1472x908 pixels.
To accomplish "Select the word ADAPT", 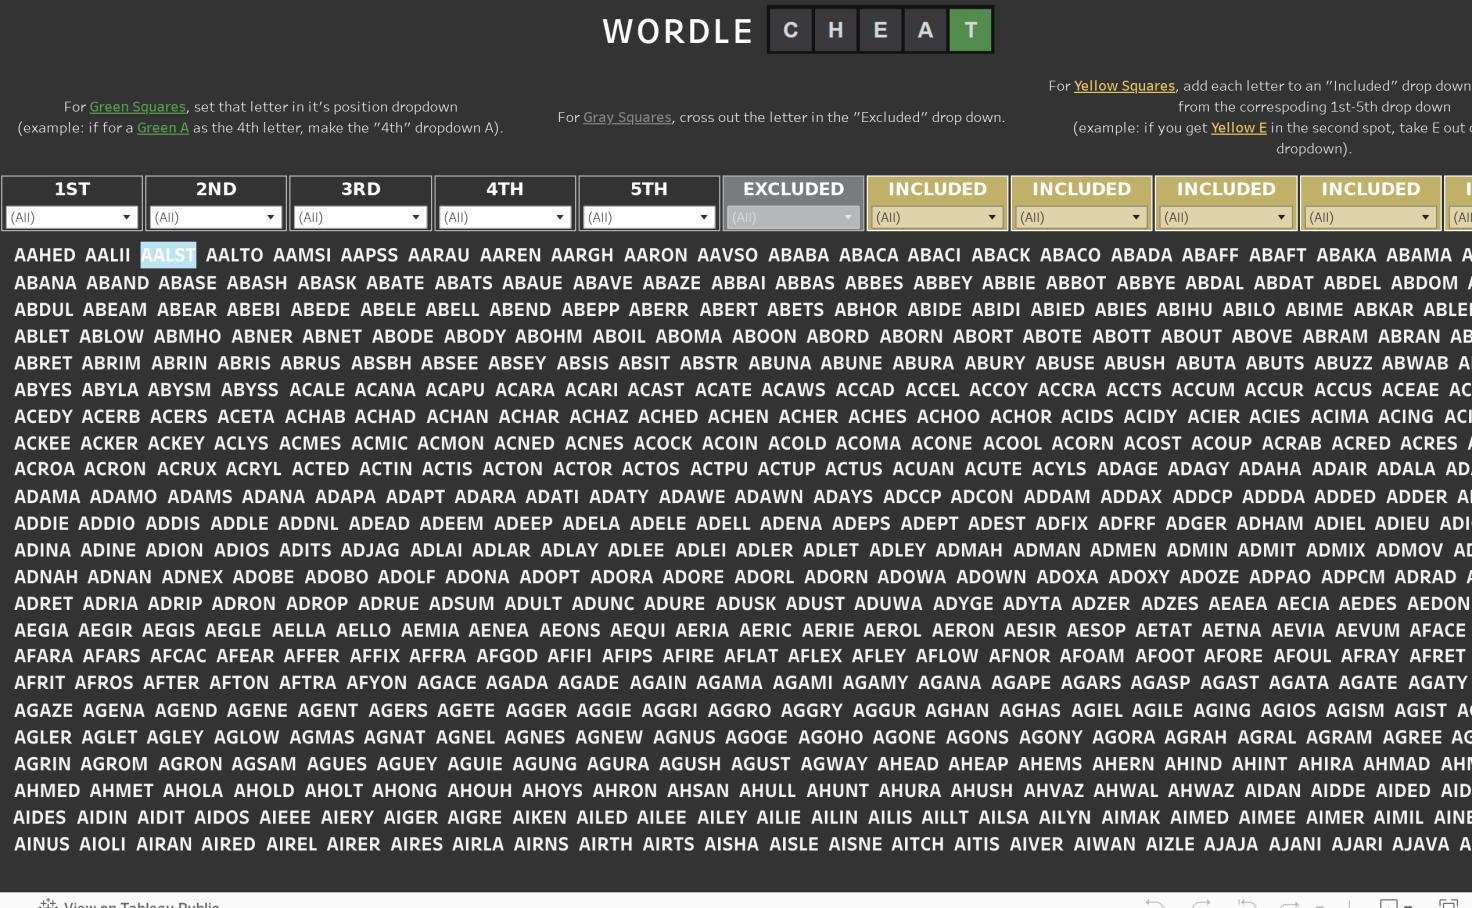I will pos(415,497).
